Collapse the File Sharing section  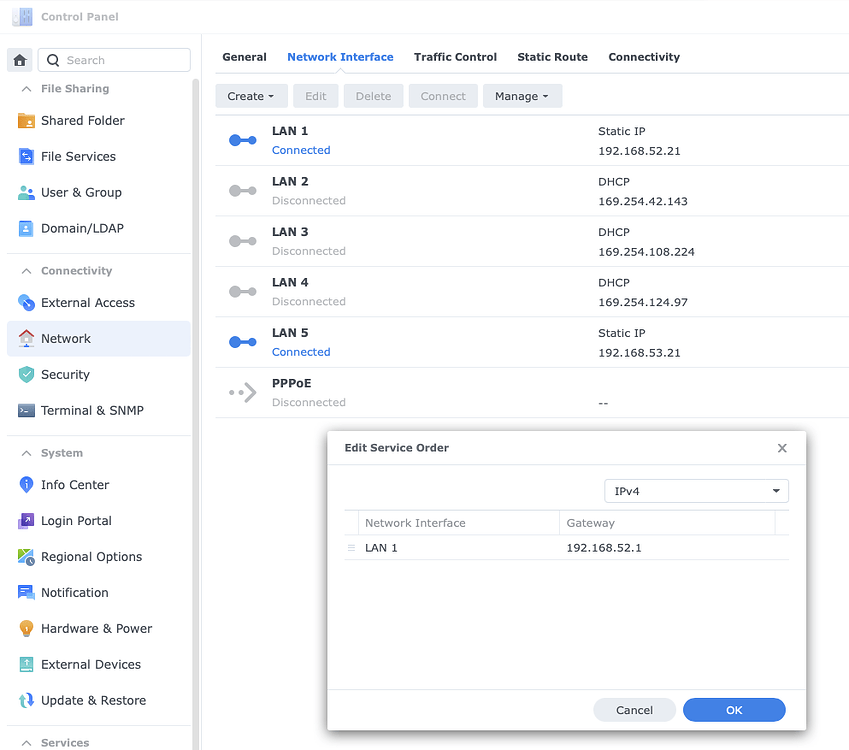click(26, 89)
